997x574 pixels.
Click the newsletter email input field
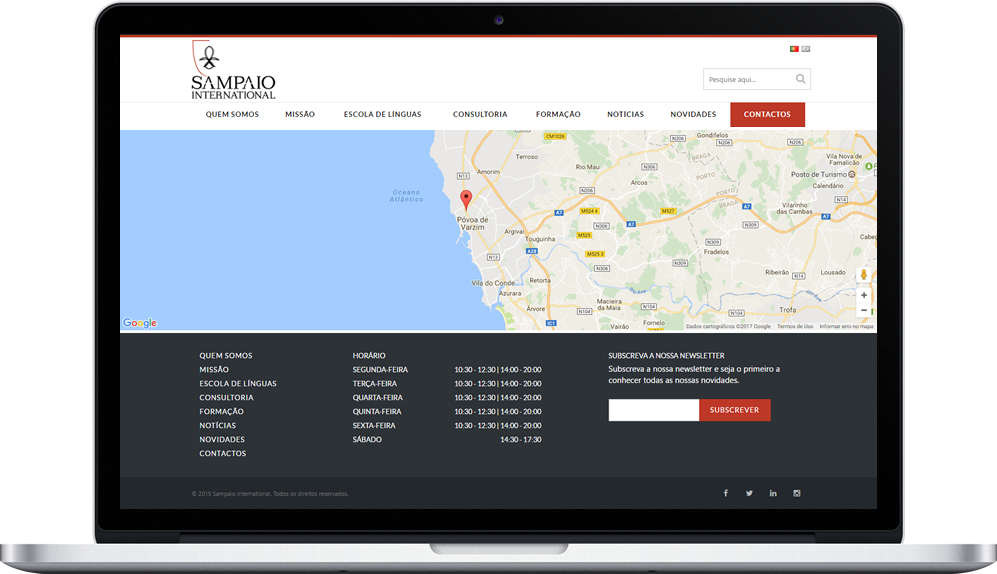pos(653,410)
